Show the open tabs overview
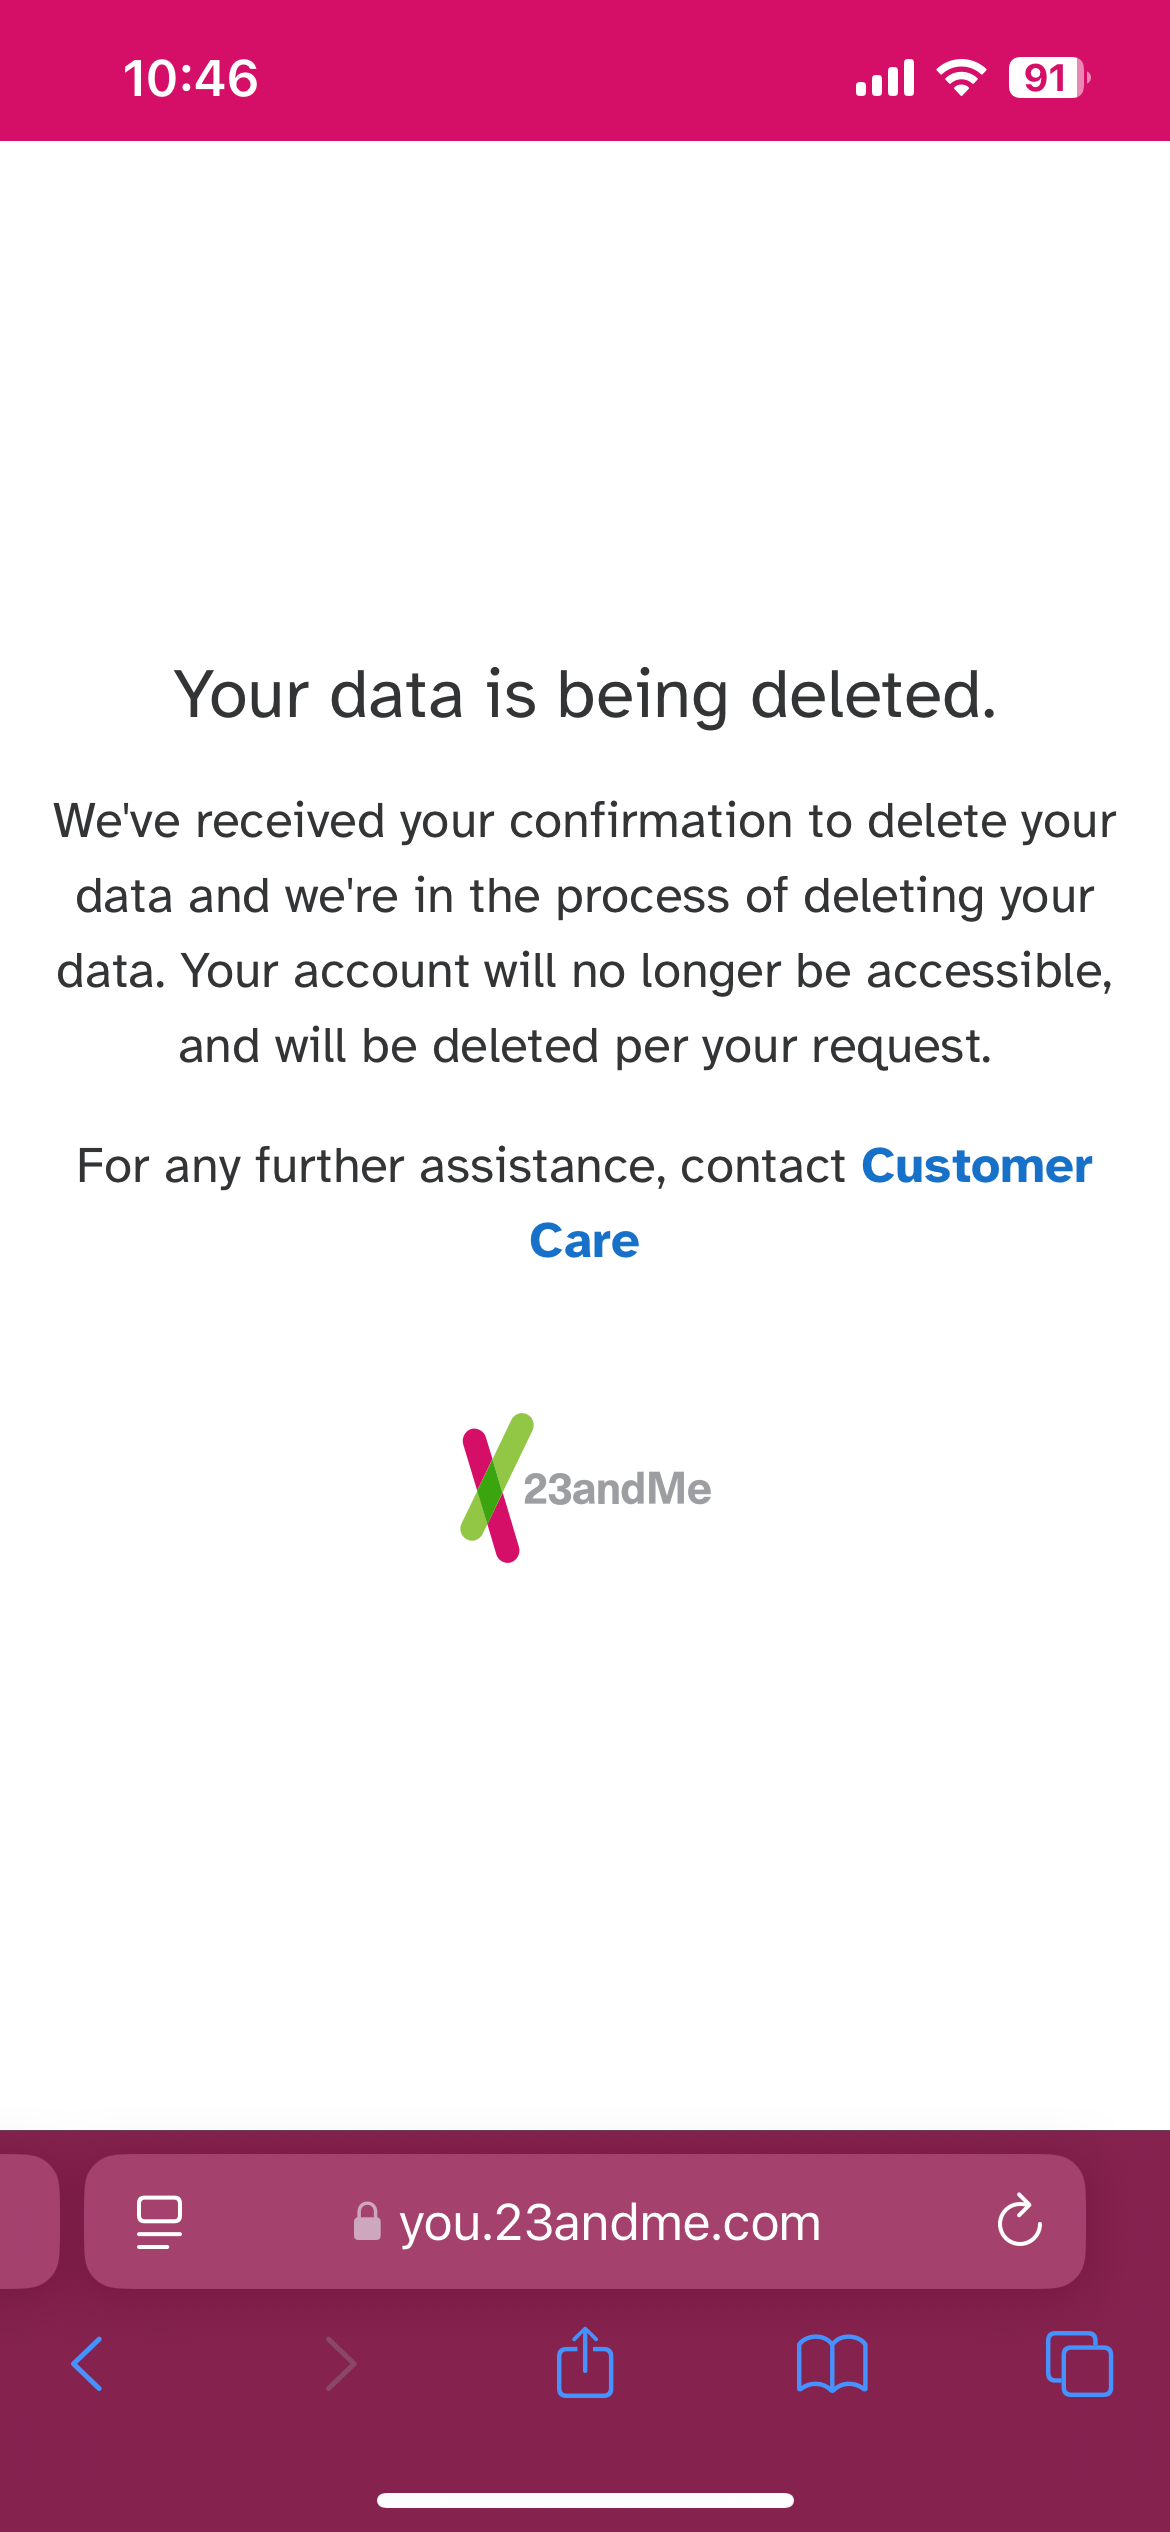The image size is (1170, 2532). (1079, 2364)
